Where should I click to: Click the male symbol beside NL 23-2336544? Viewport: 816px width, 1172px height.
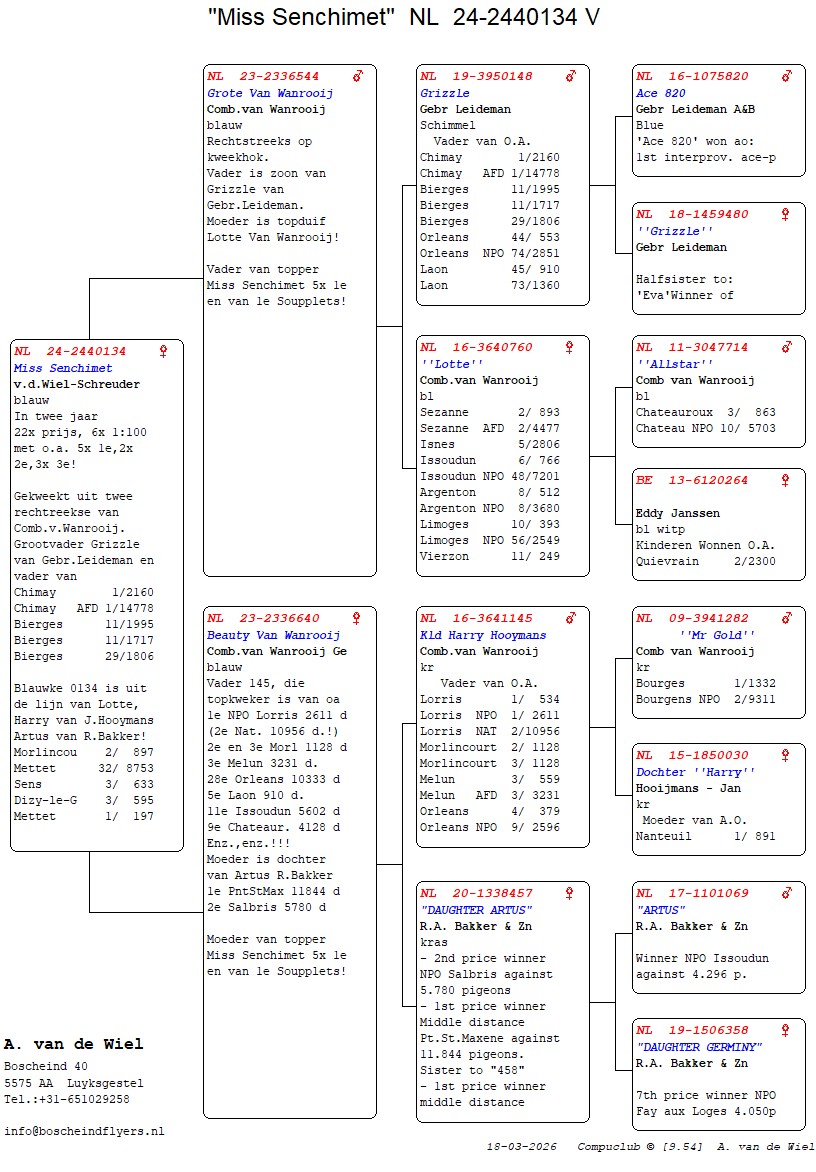coord(357,76)
